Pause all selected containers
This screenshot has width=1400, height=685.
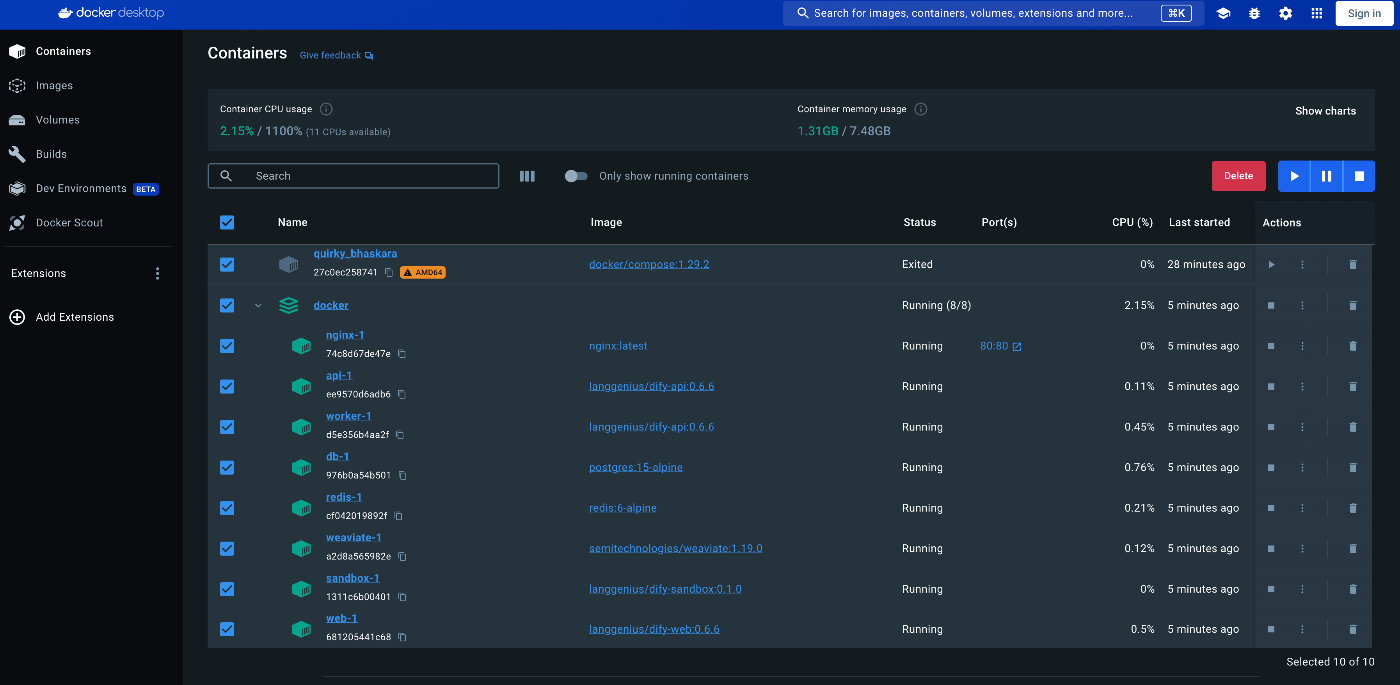pyautogui.click(x=1326, y=176)
